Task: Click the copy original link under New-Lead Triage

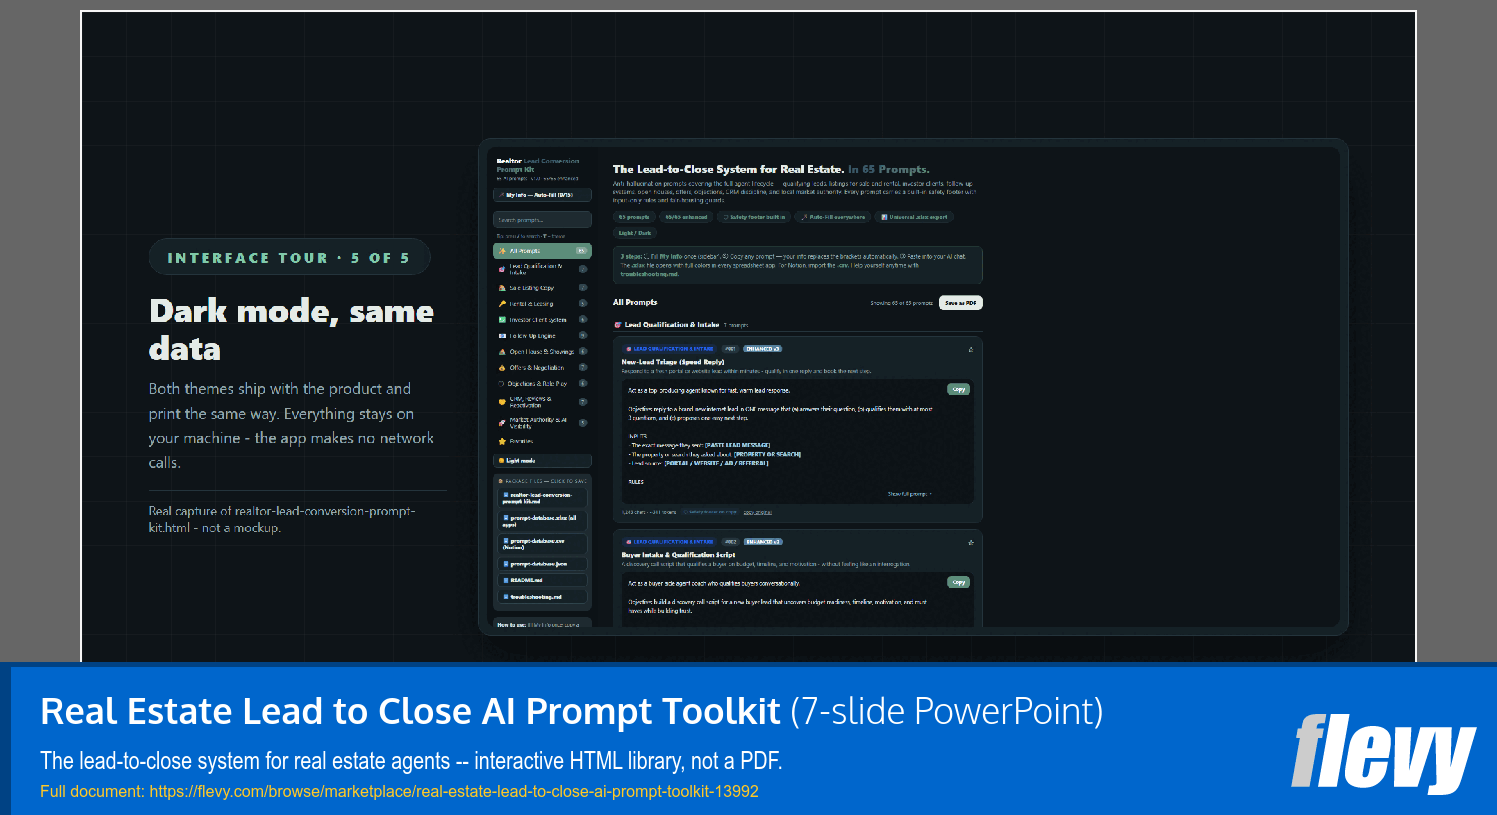Action: coord(757,512)
